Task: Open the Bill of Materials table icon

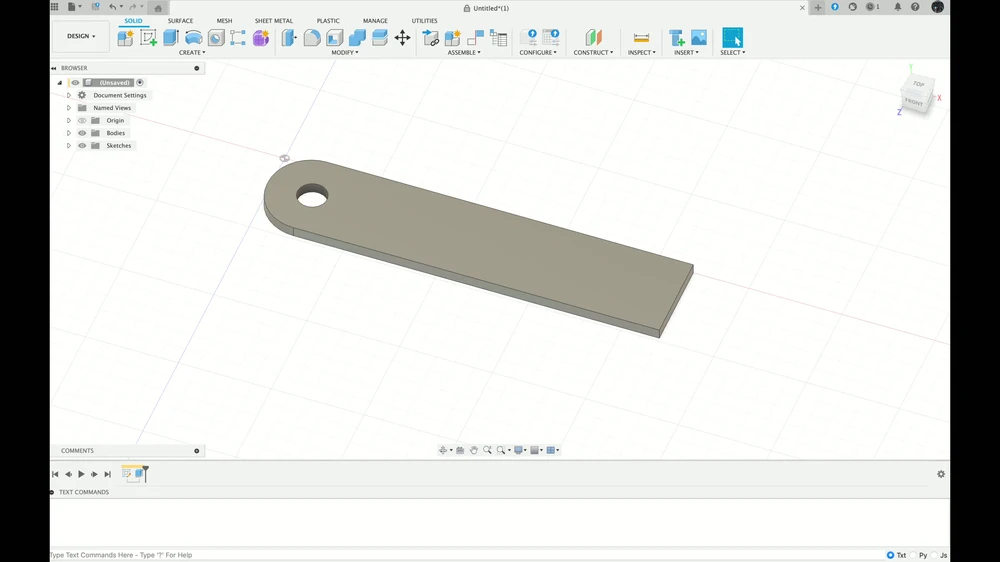Action: pos(498,38)
